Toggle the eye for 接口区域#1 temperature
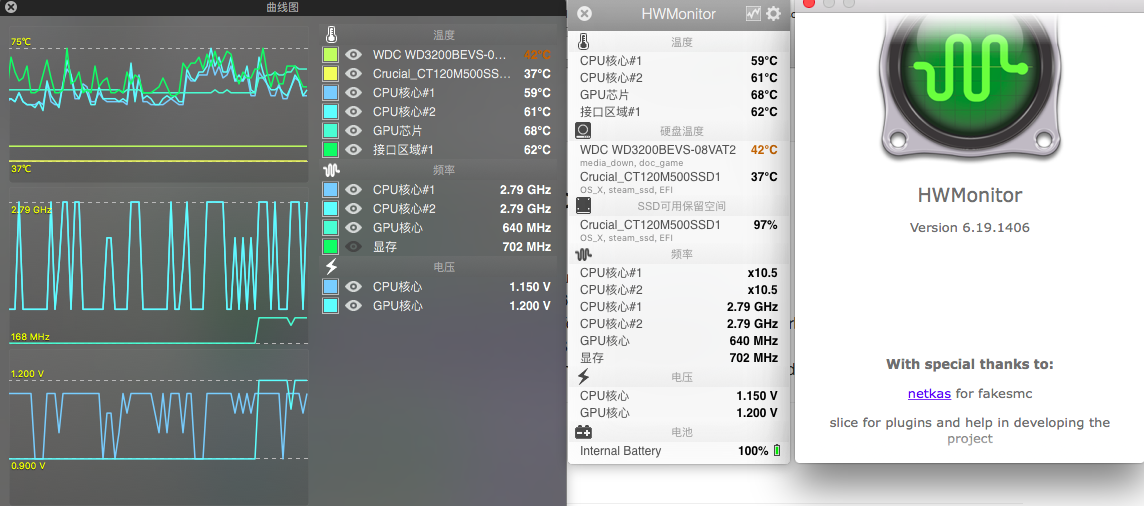Screen dimensions: 1144x506 354,149
